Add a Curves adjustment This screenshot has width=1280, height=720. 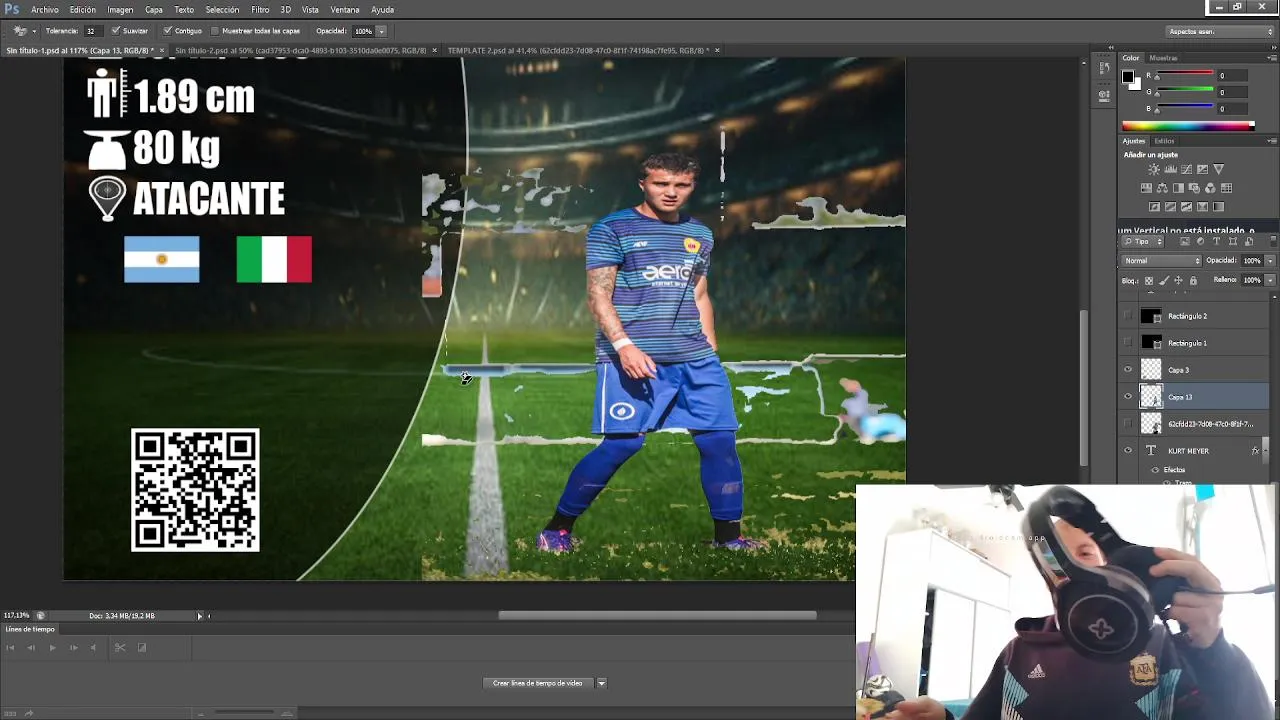click(1186, 169)
